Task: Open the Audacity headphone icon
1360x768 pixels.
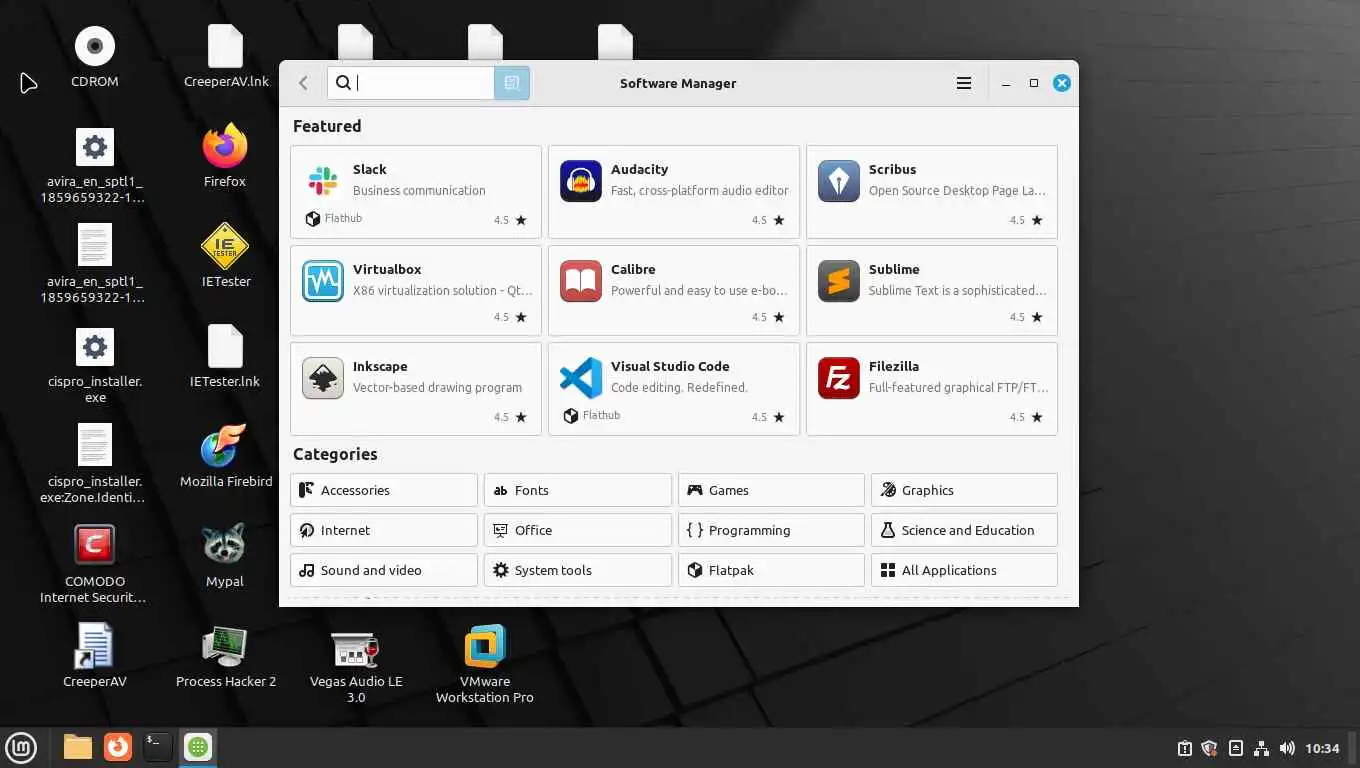Action: tap(580, 181)
